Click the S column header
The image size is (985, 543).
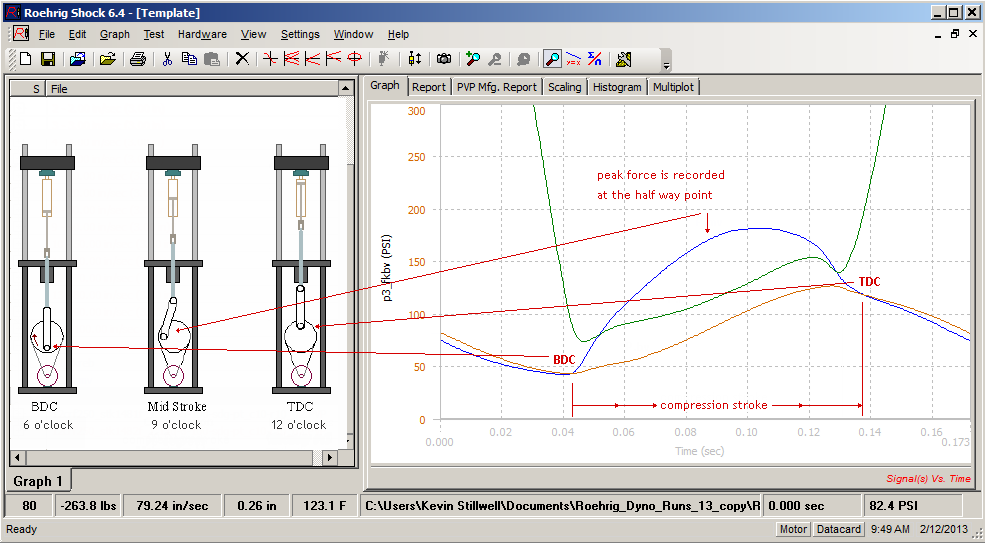[x=37, y=89]
